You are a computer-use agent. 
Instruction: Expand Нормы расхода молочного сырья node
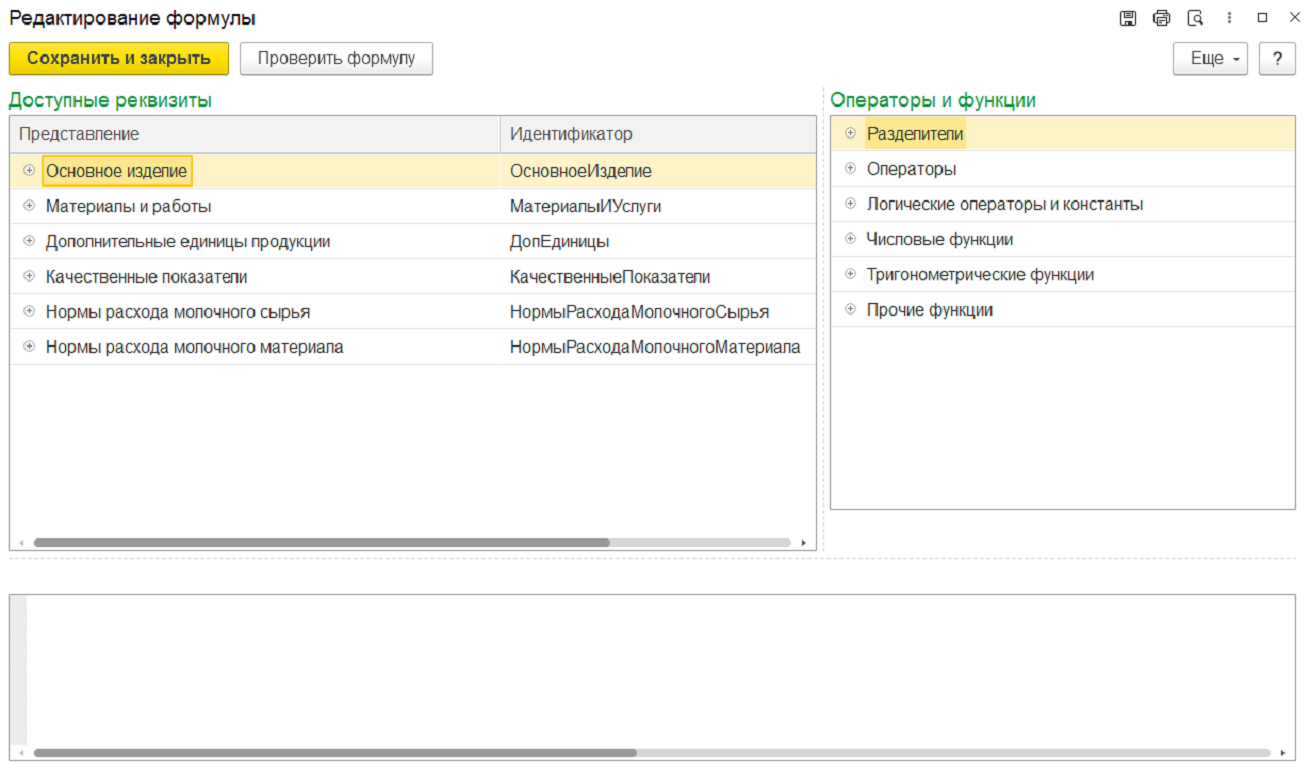(29, 311)
